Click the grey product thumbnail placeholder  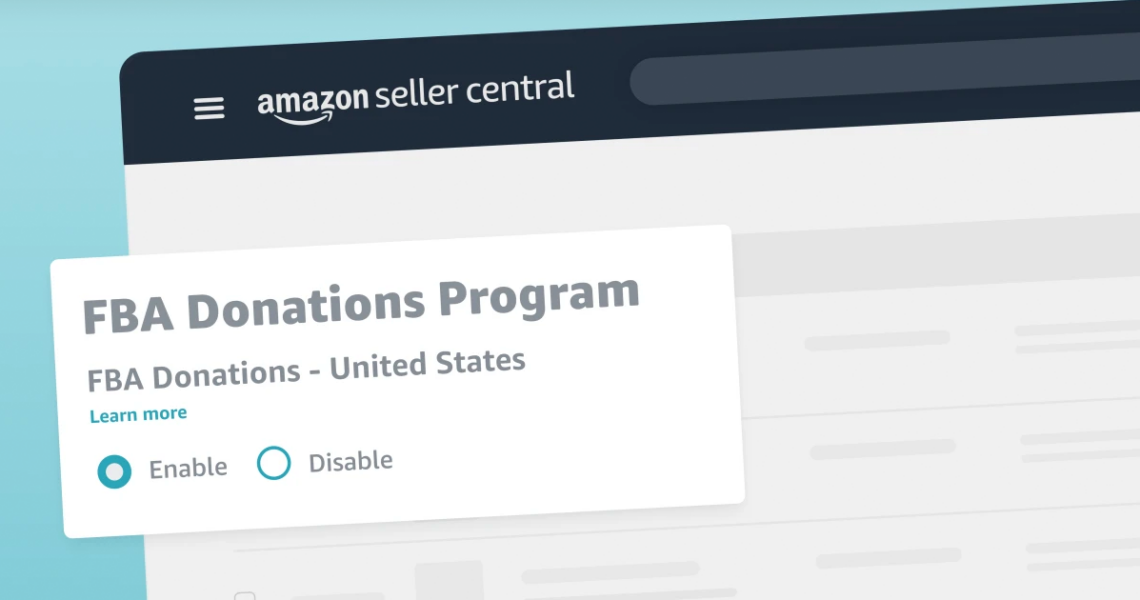coord(449,582)
